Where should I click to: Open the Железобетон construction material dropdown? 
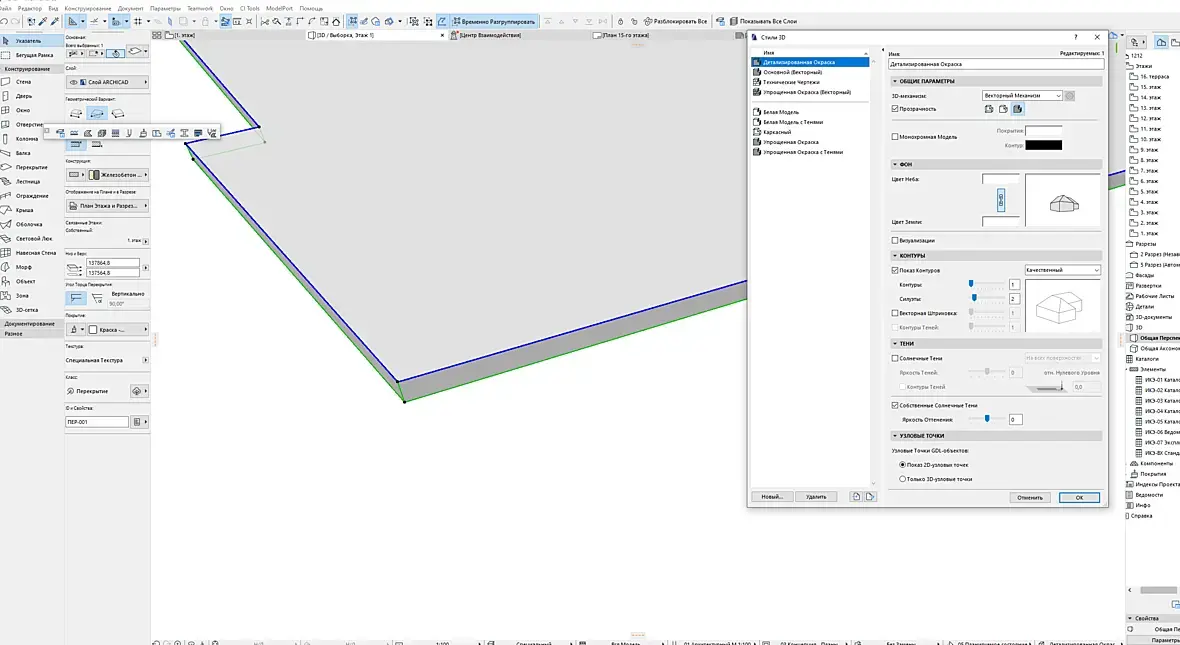118,175
